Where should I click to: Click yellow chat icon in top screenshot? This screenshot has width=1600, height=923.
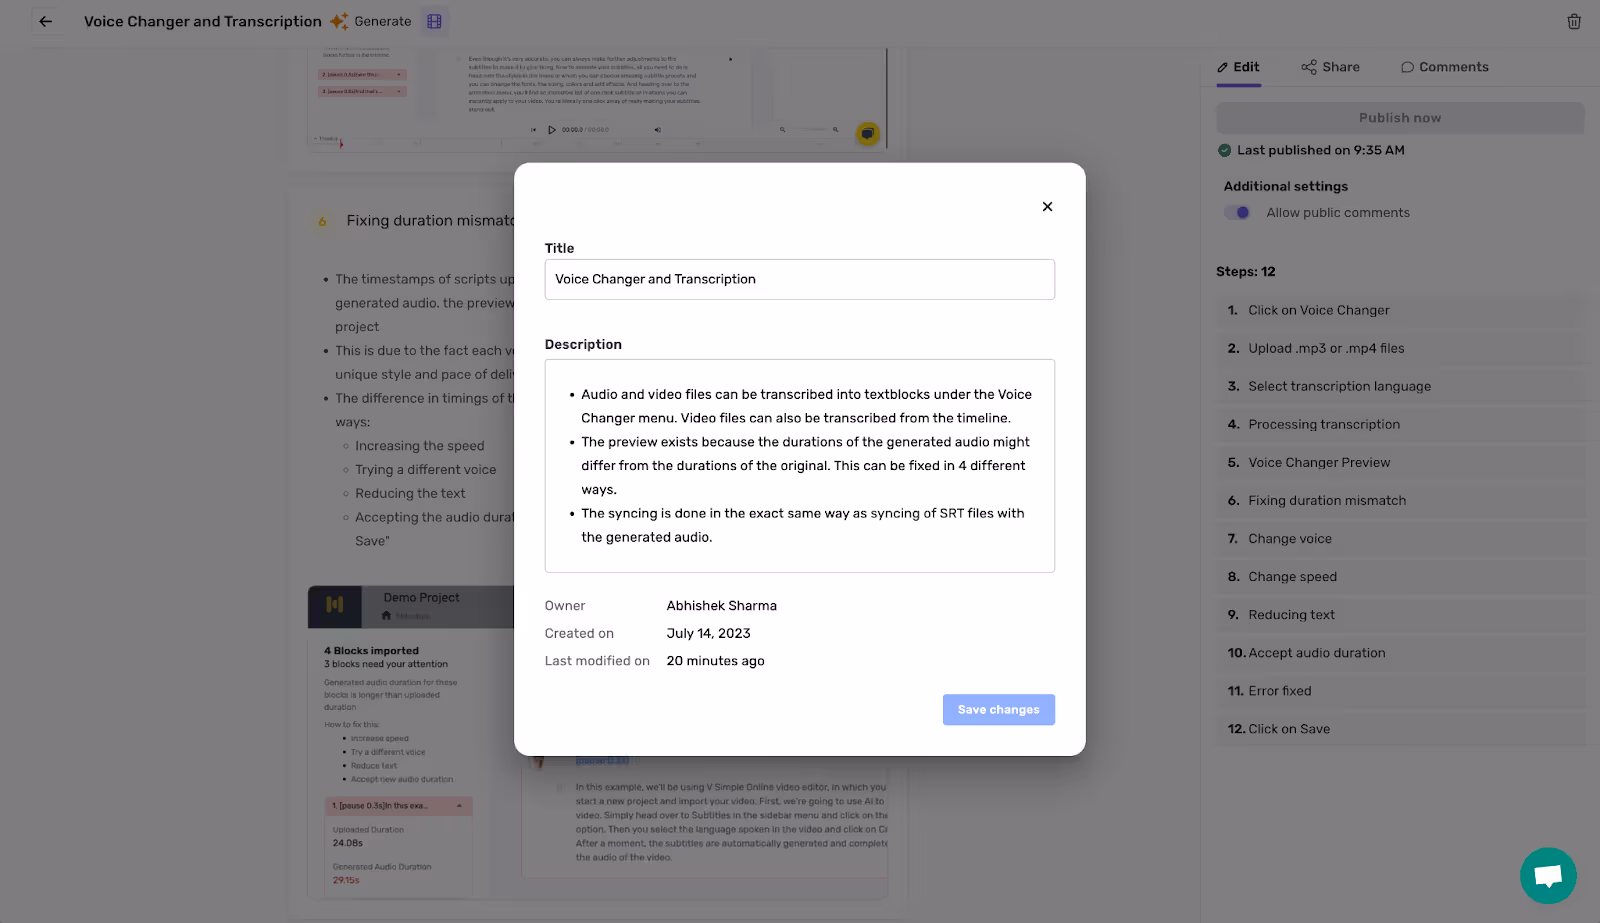click(868, 133)
